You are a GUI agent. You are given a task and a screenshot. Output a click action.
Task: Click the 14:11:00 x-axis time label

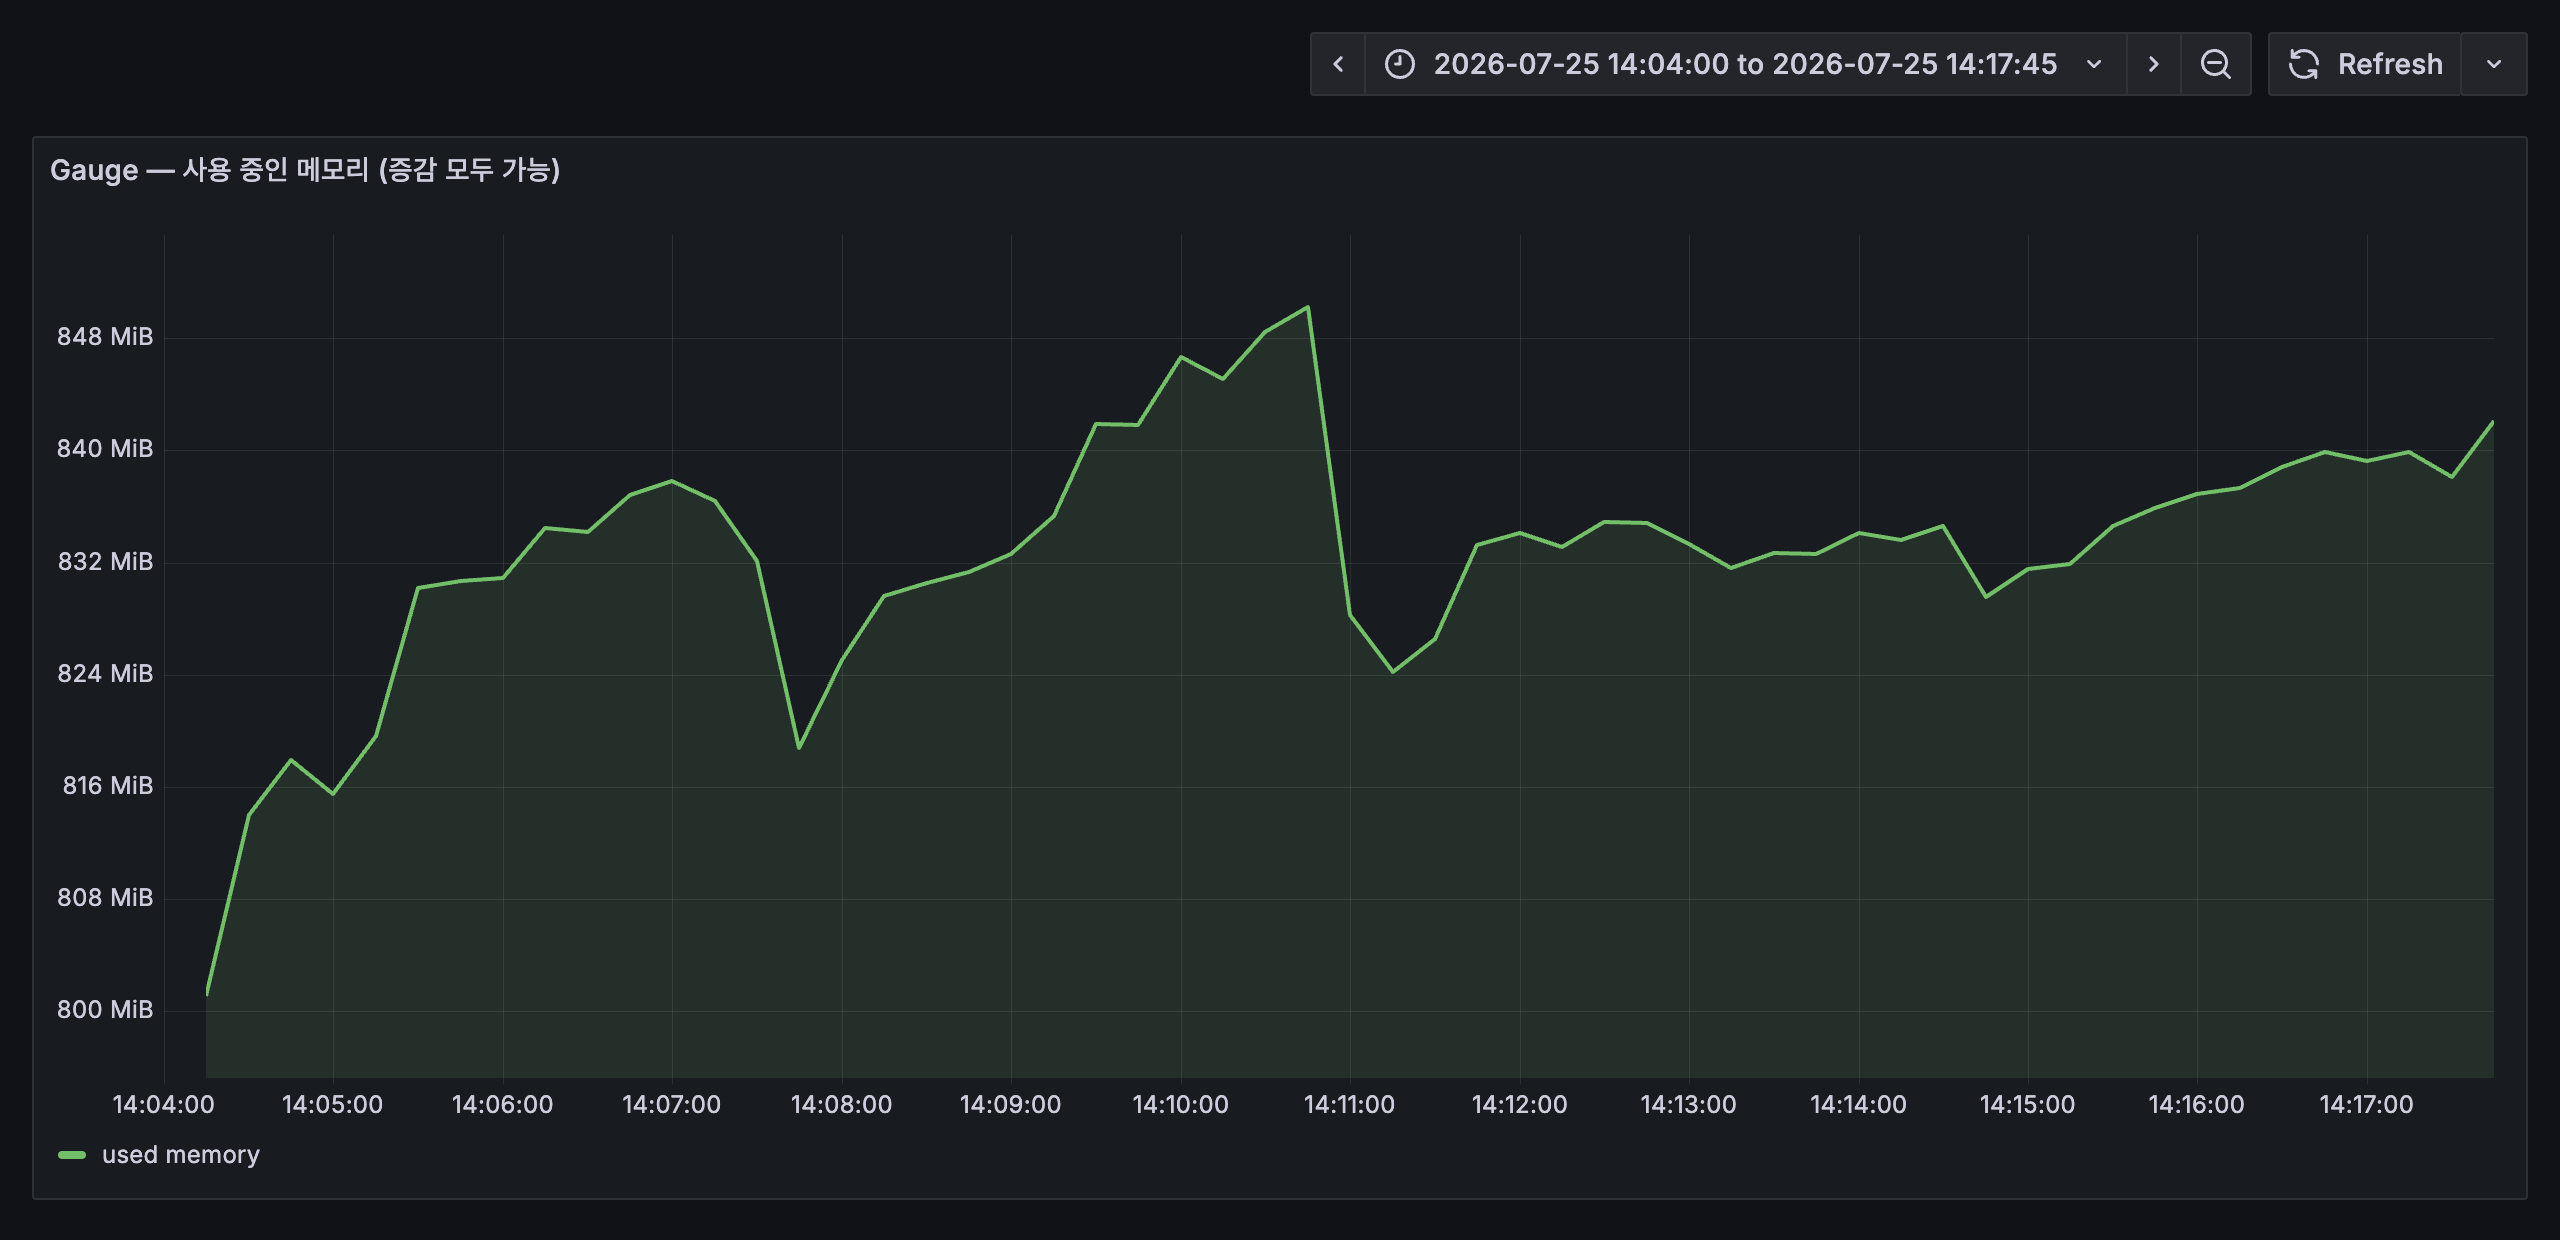tap(1349, 1104)
